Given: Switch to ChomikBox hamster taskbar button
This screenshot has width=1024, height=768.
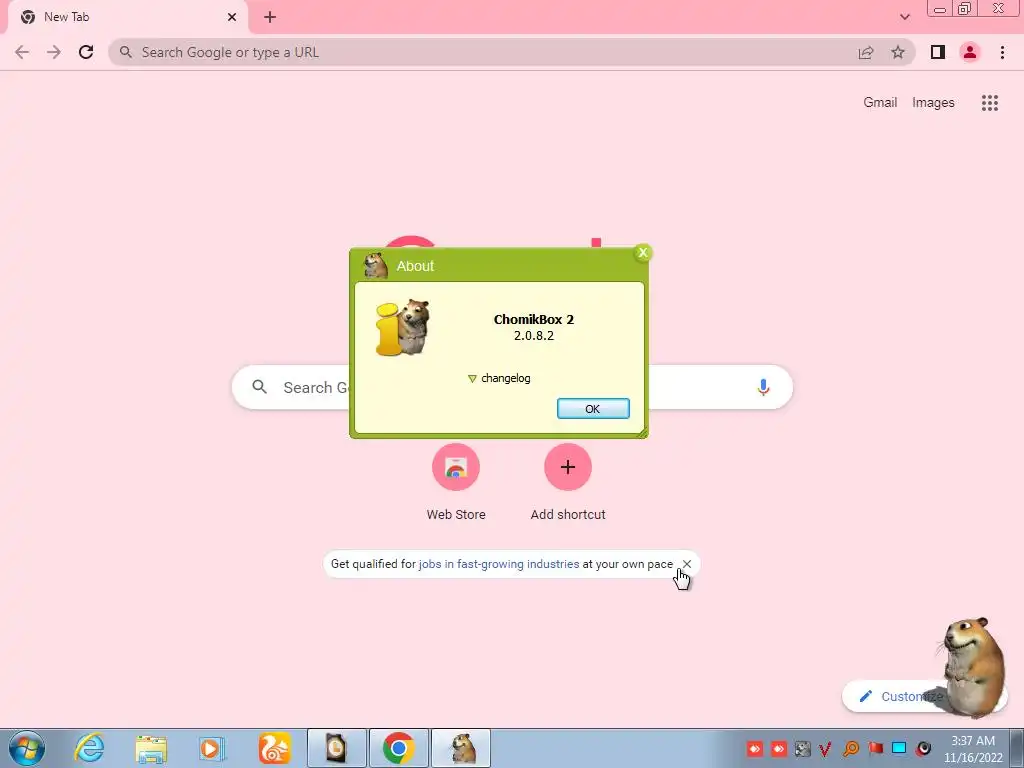Looking at the screenshot, I should pyautogui.click(x=461, y=748).
